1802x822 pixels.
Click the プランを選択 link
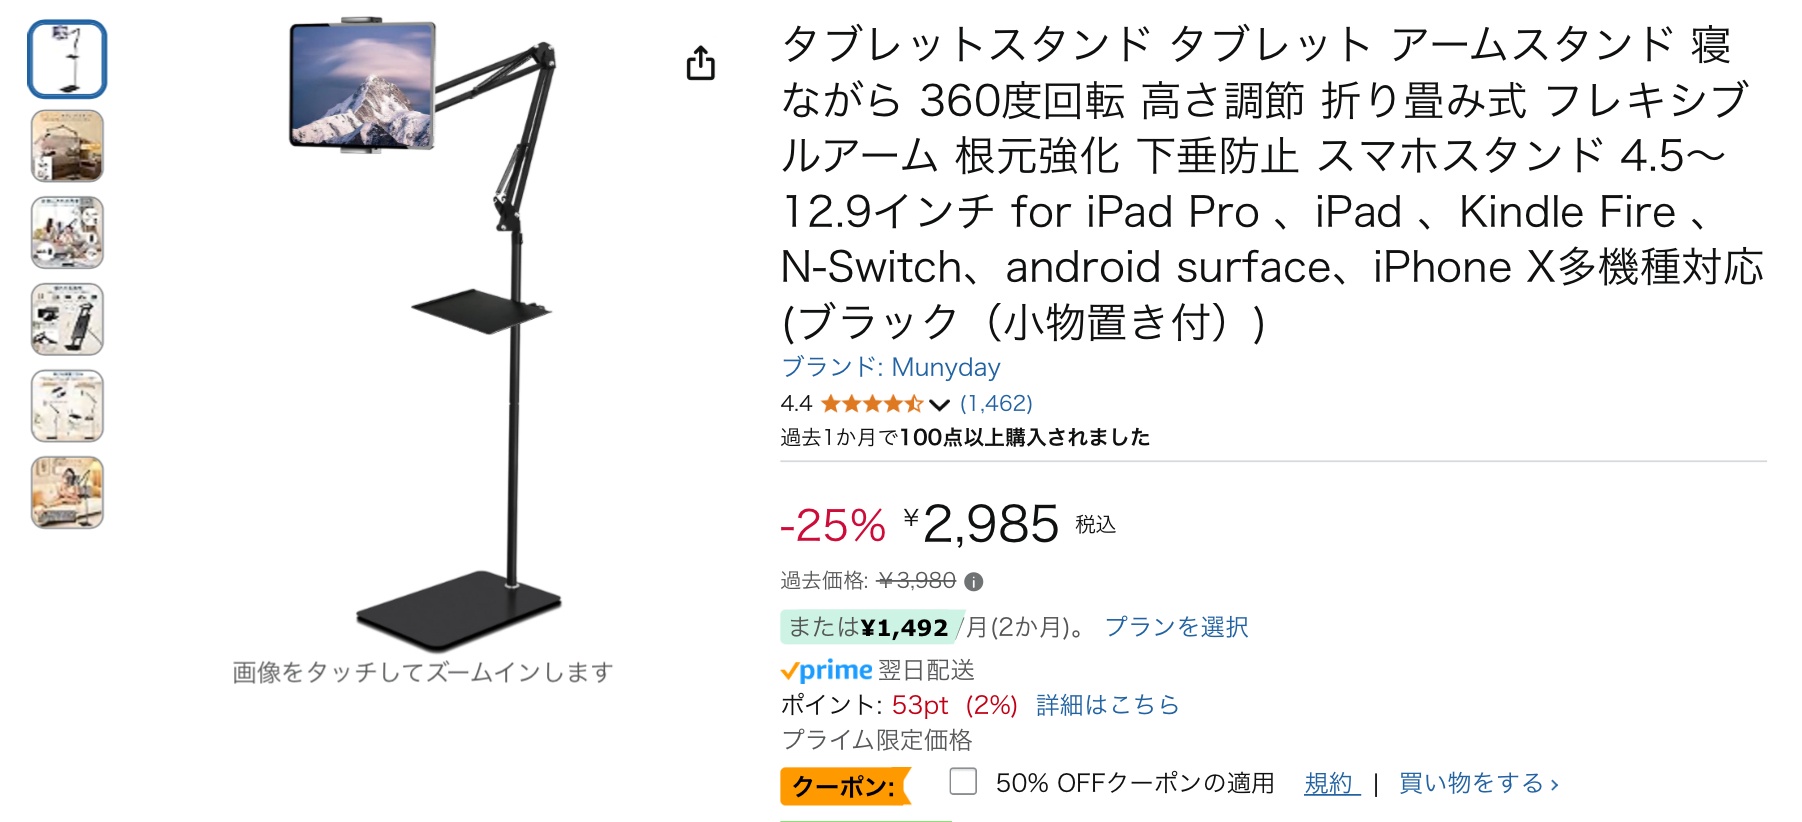1176,627
